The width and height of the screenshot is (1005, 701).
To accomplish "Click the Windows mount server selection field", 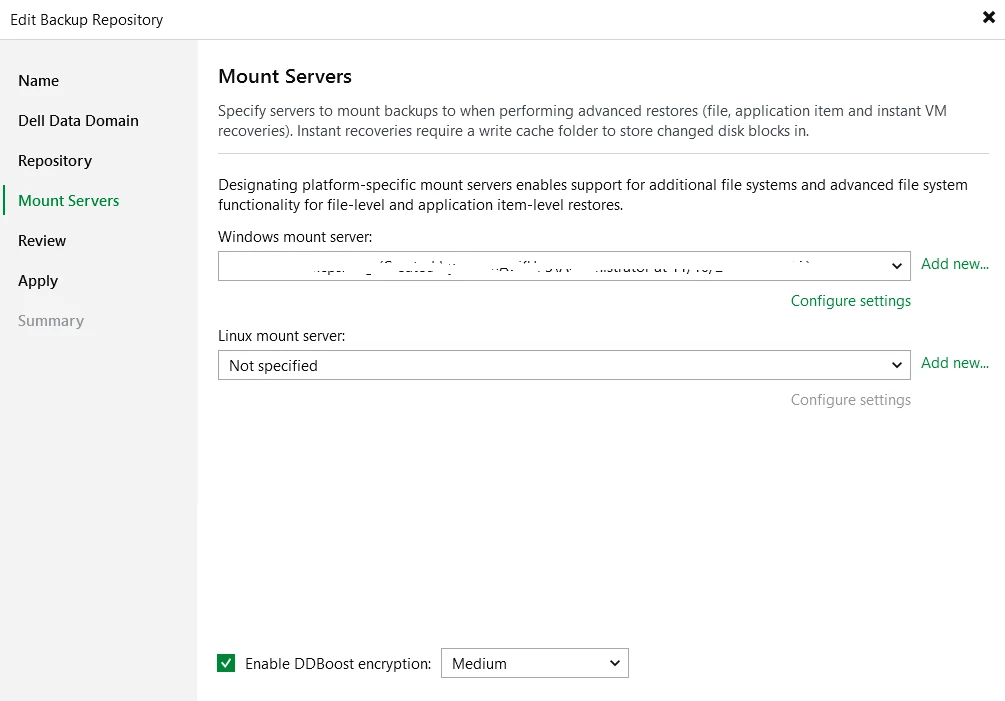I will tap(550, 266).
